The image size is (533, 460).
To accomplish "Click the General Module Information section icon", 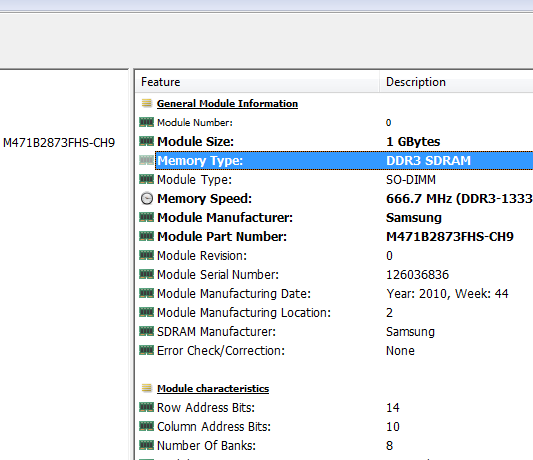I will click(x=147, y=103).
